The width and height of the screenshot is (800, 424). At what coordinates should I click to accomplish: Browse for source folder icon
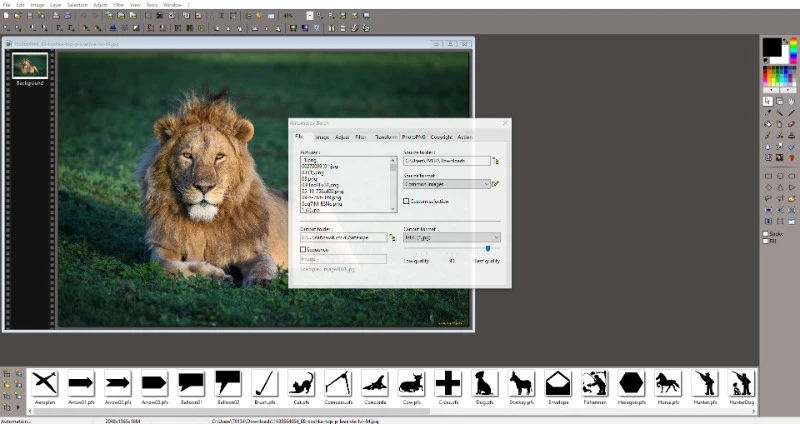pos(495,160)
